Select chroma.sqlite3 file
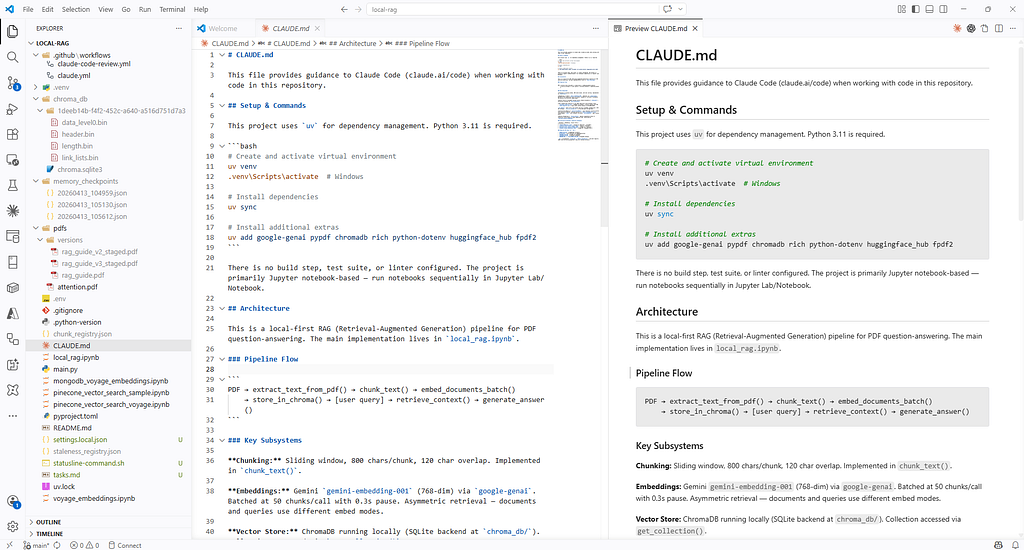The width and height of the screenshot is (1024, 550). pos(79,169)
